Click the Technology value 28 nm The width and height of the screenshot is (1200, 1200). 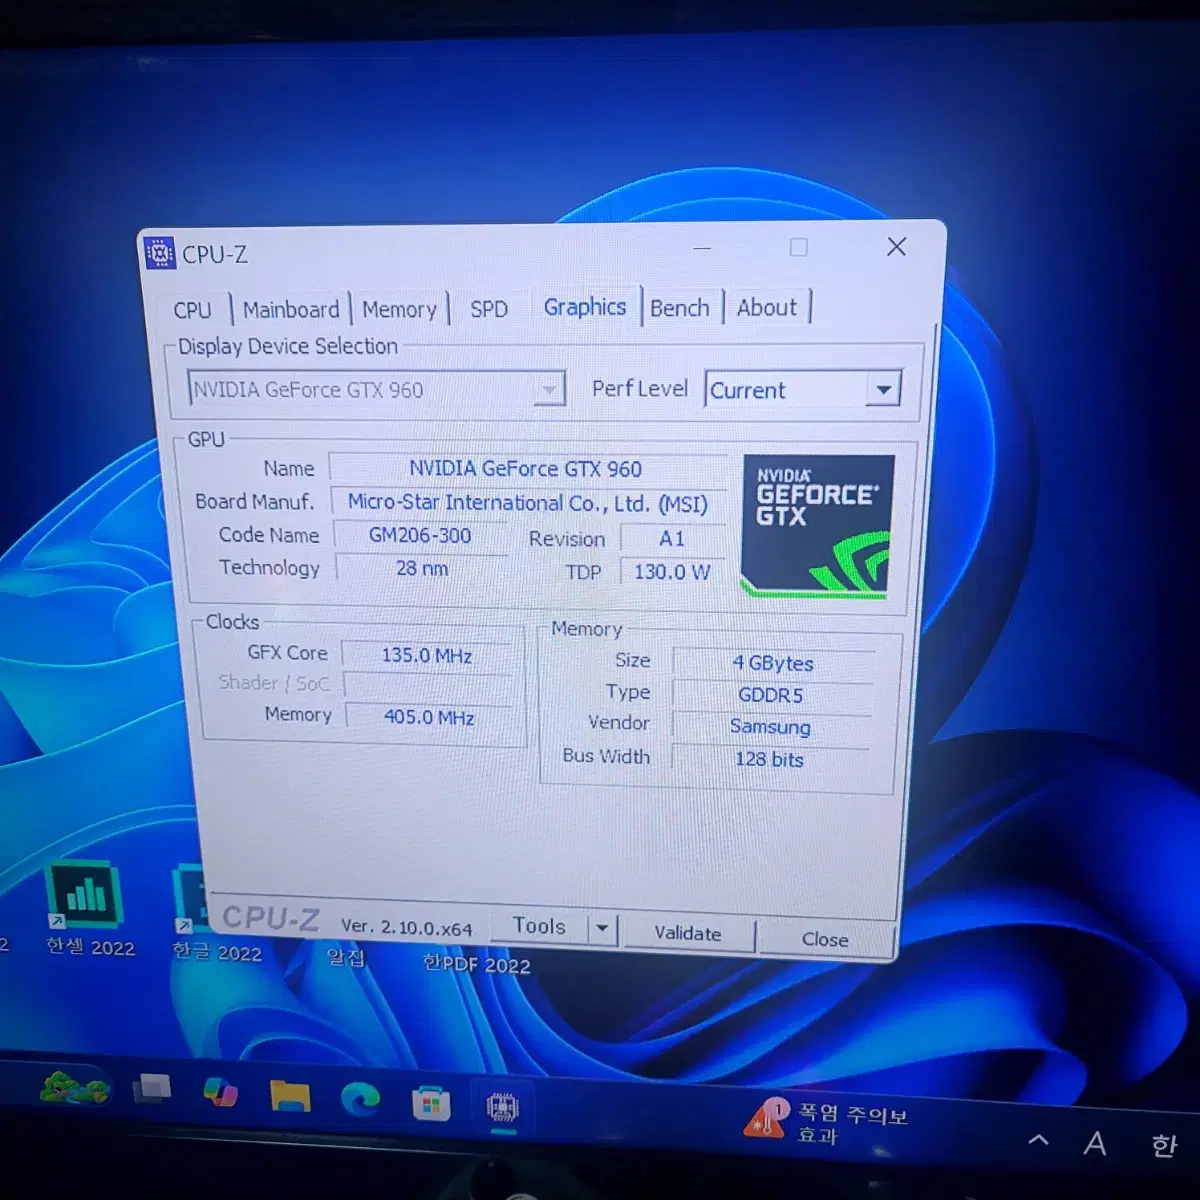coord(421,568)
